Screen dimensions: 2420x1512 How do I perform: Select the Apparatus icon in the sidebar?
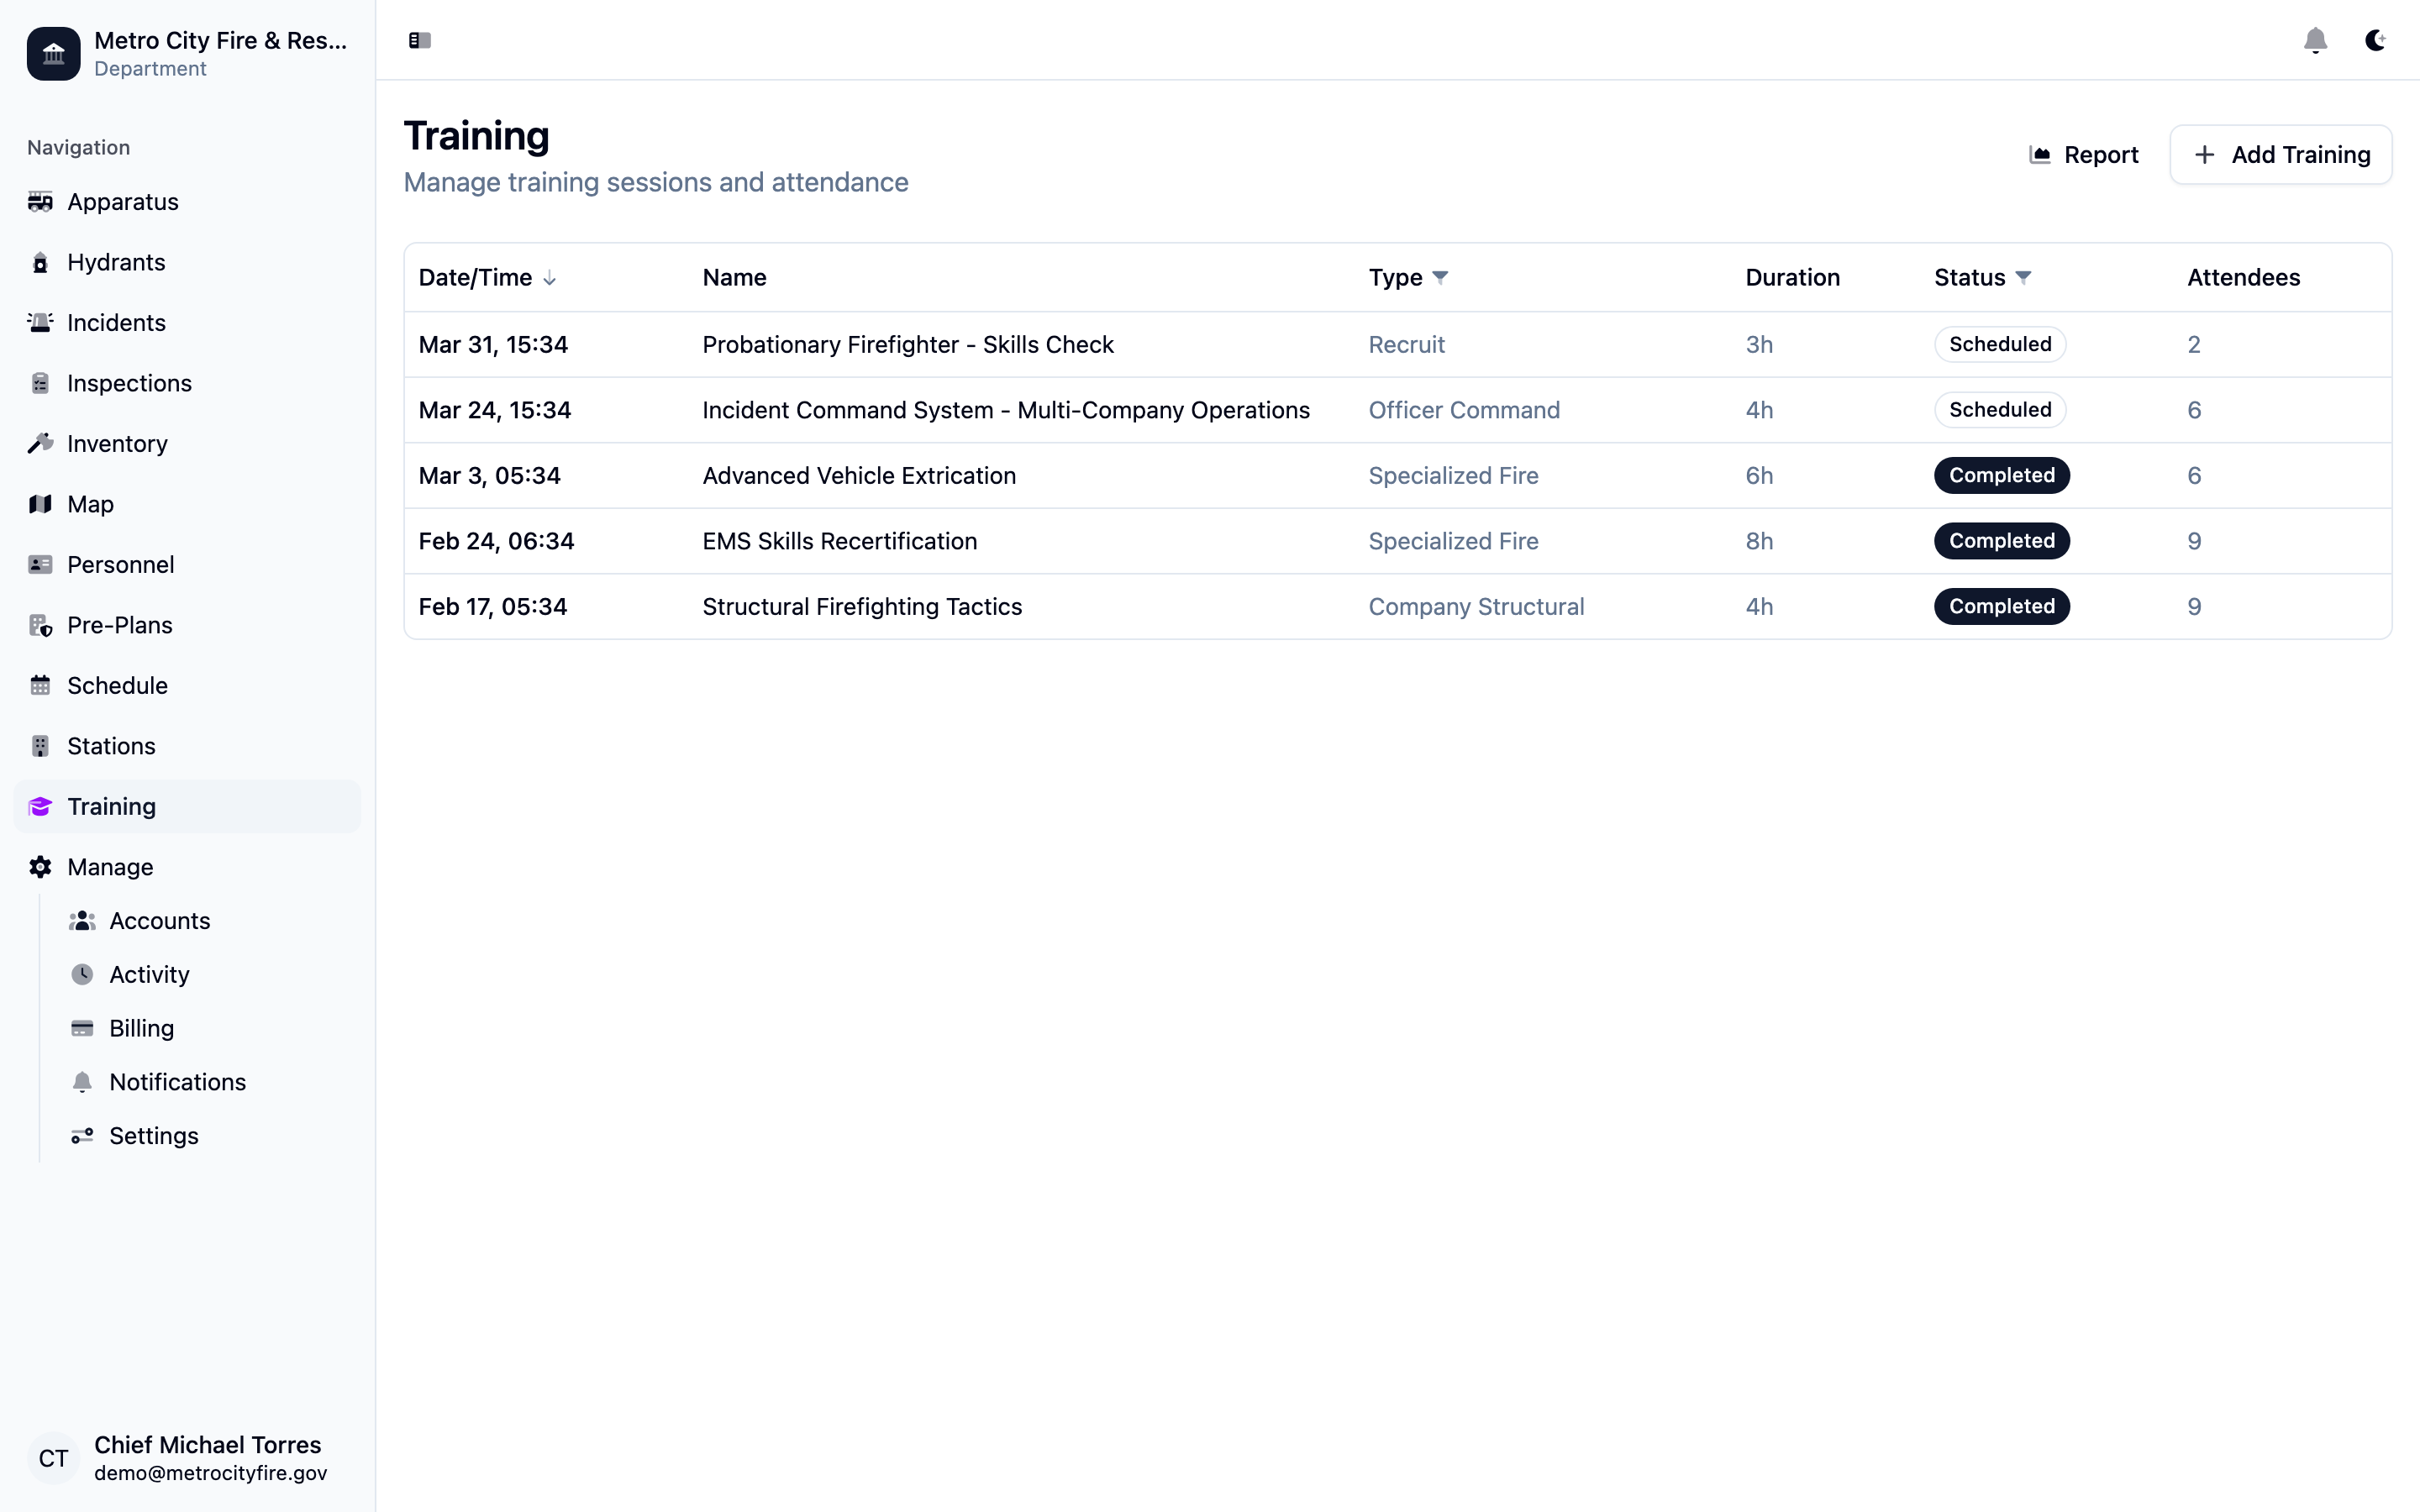point(40,201)
